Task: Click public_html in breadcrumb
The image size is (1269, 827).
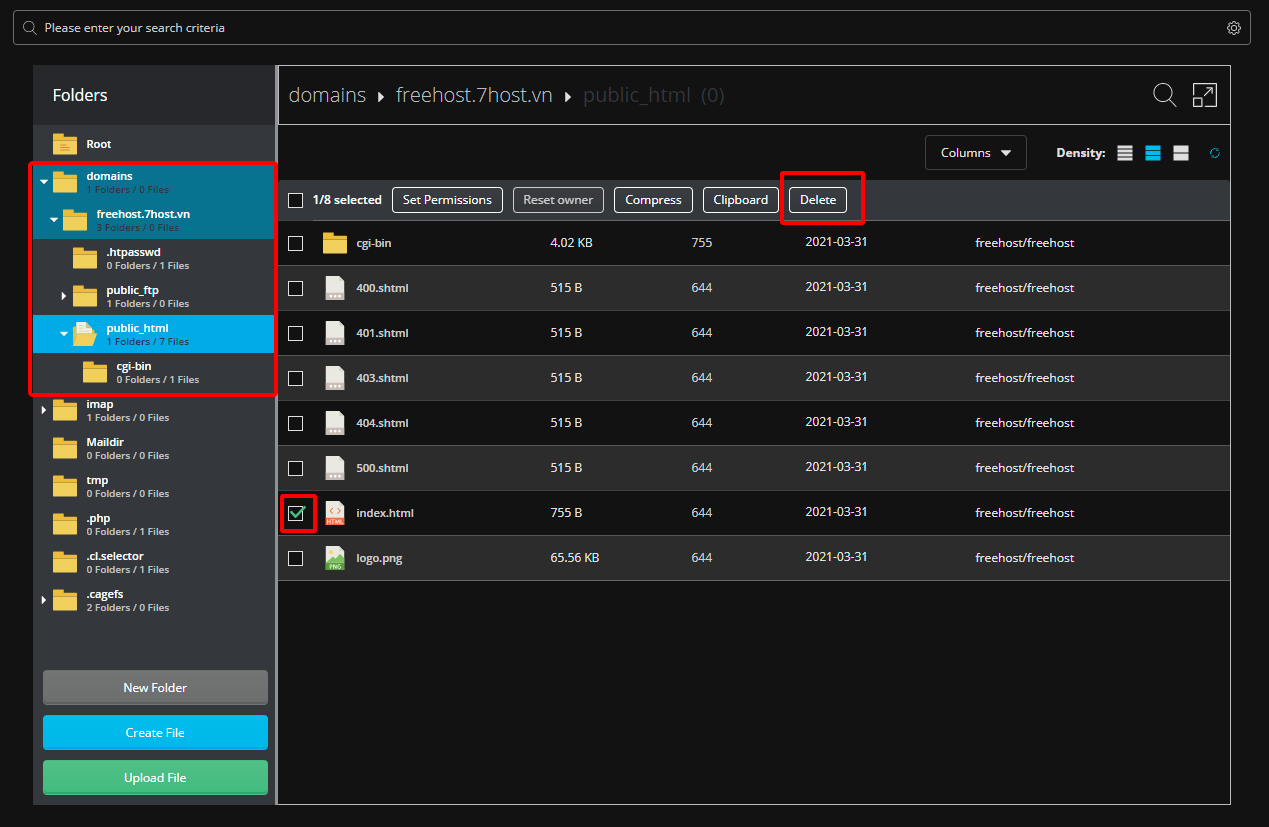Action: click(x=637, y=95)
